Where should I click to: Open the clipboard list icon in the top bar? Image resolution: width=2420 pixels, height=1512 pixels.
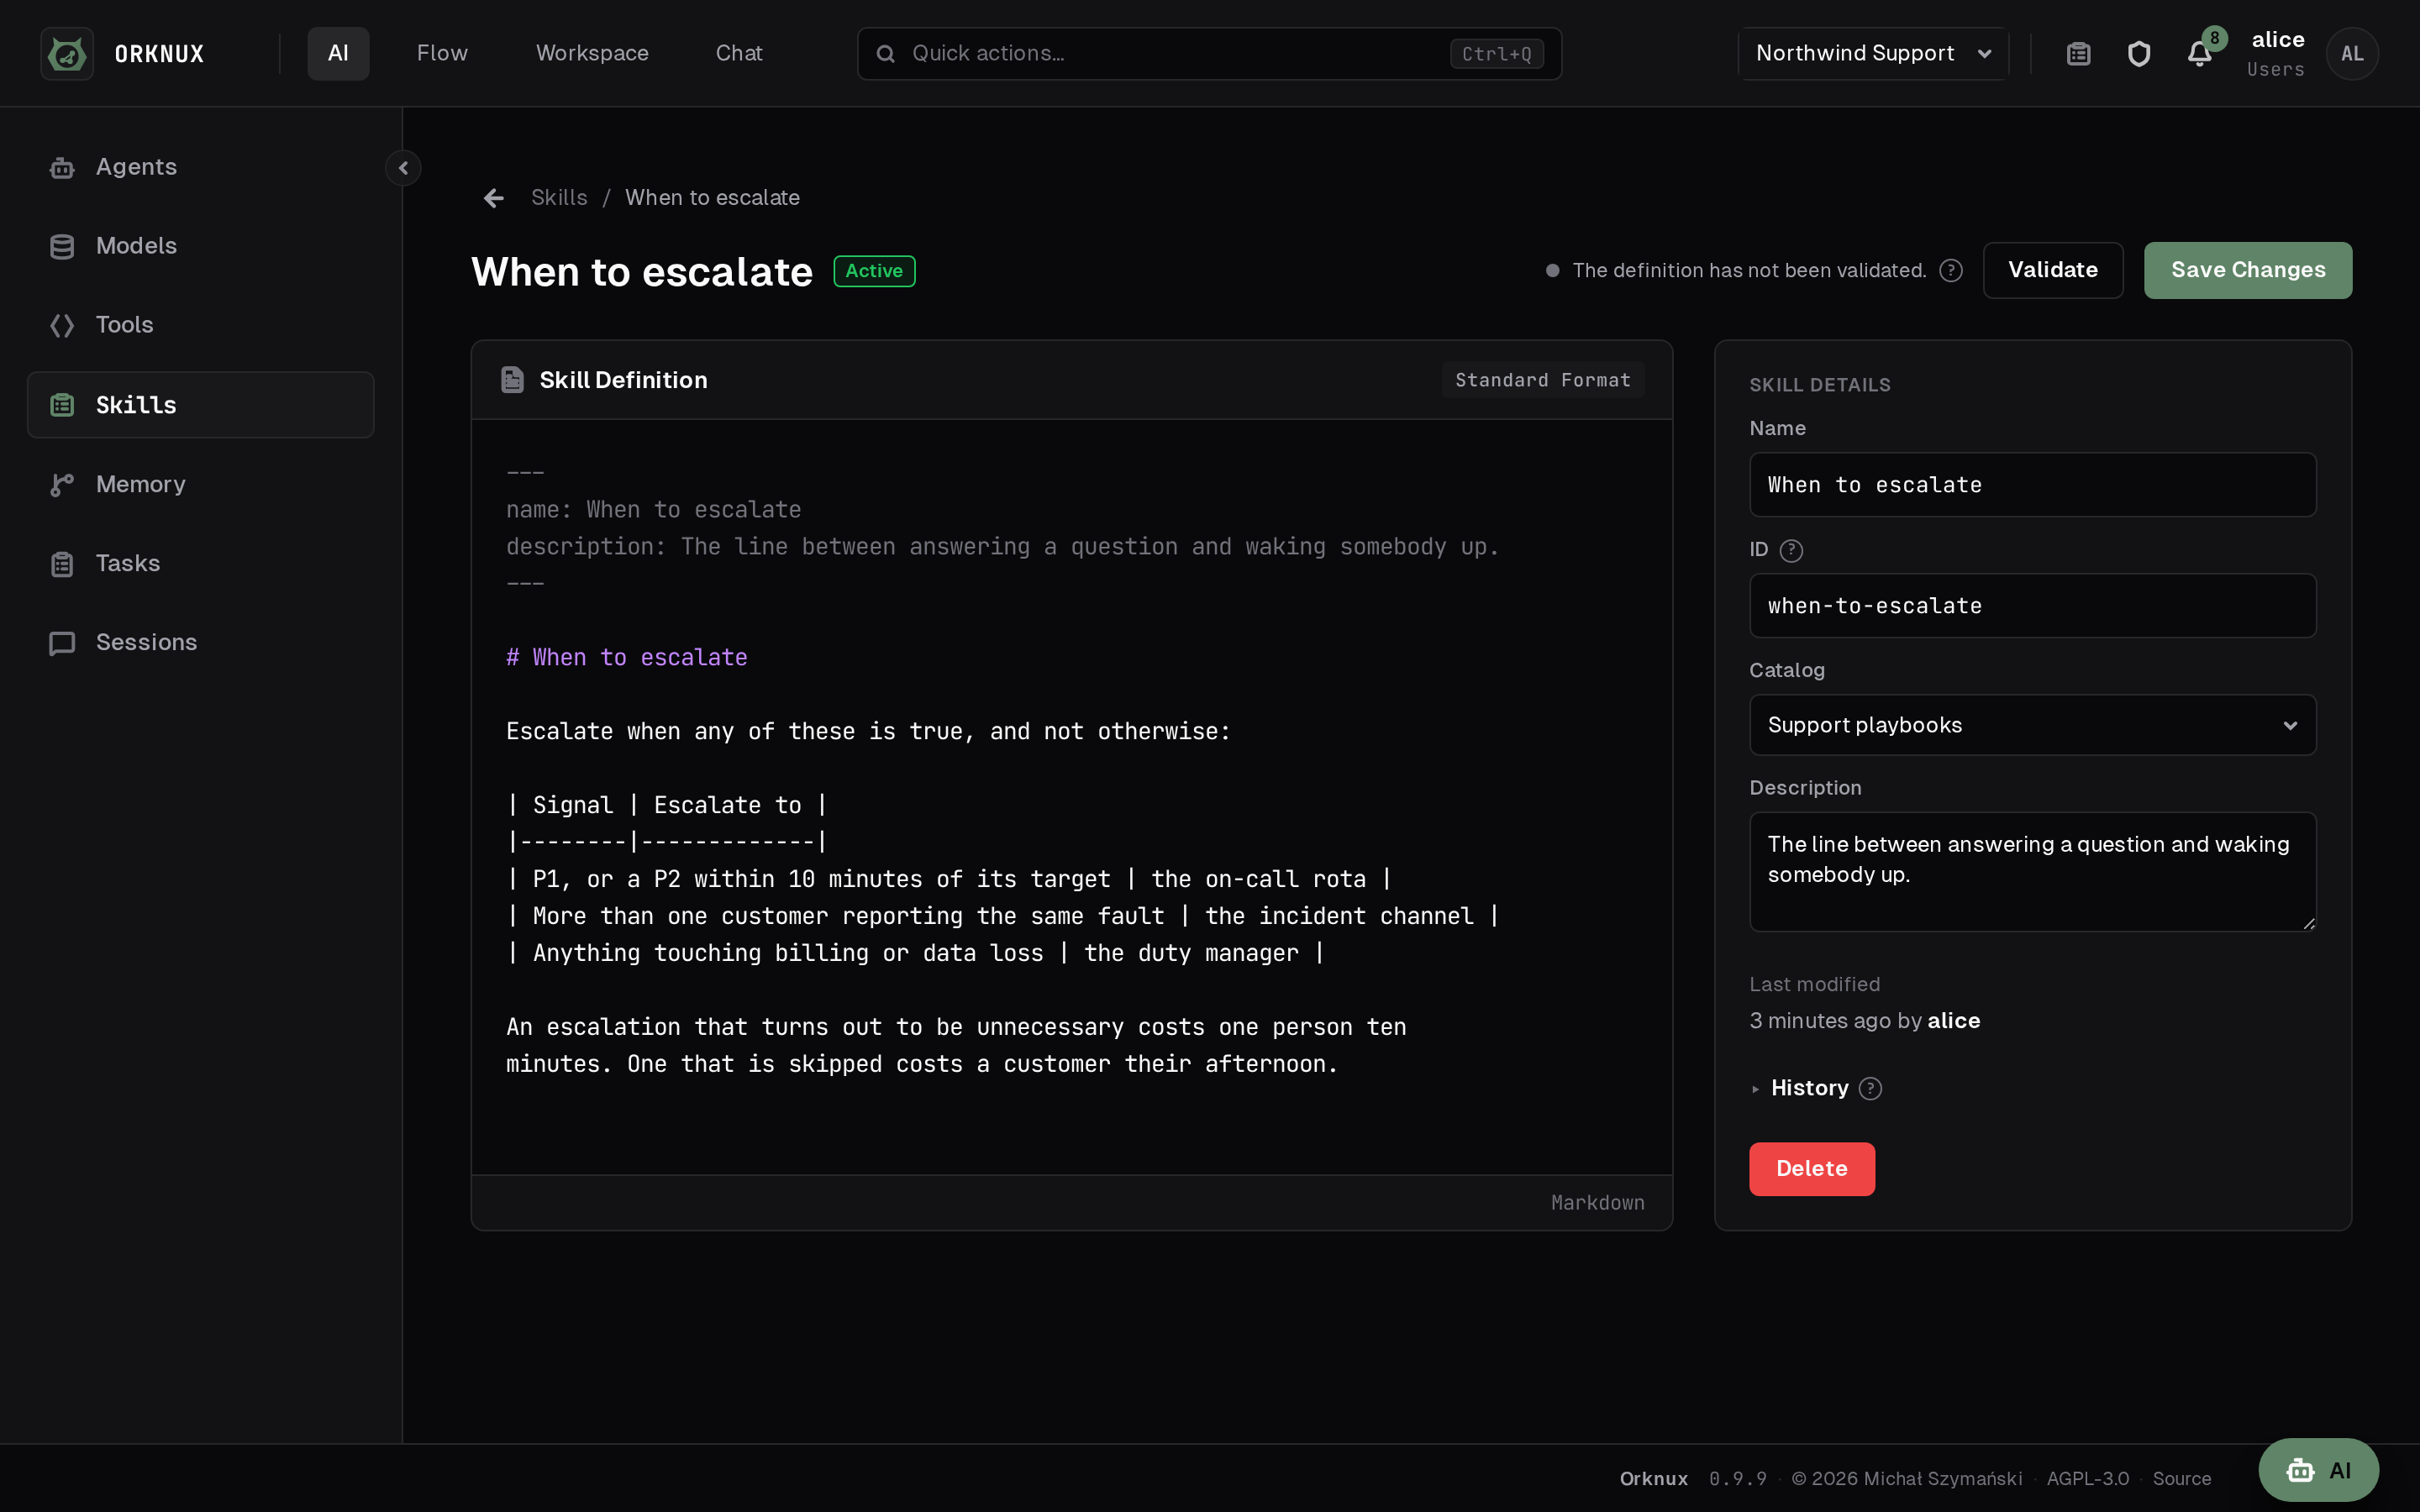2079,53
